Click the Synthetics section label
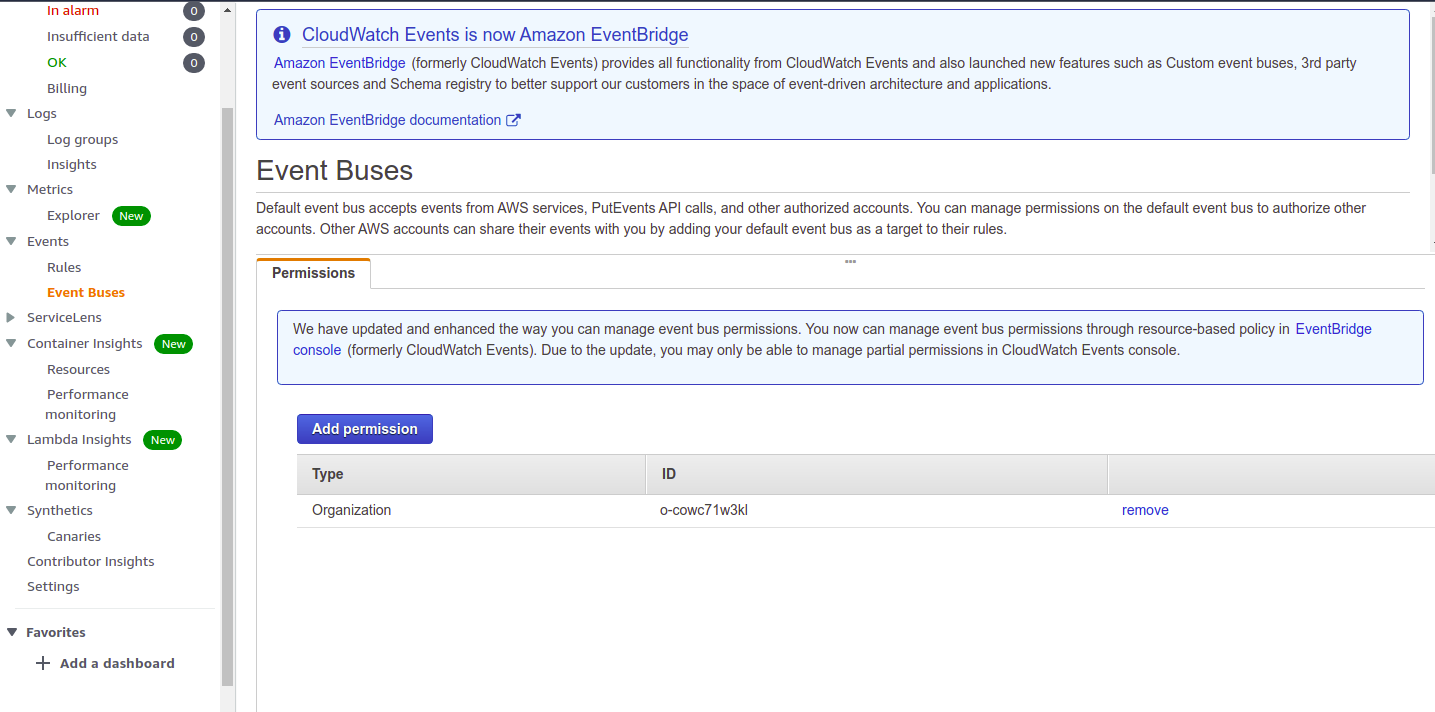The image size is (1435, 712). pos(60,511)
